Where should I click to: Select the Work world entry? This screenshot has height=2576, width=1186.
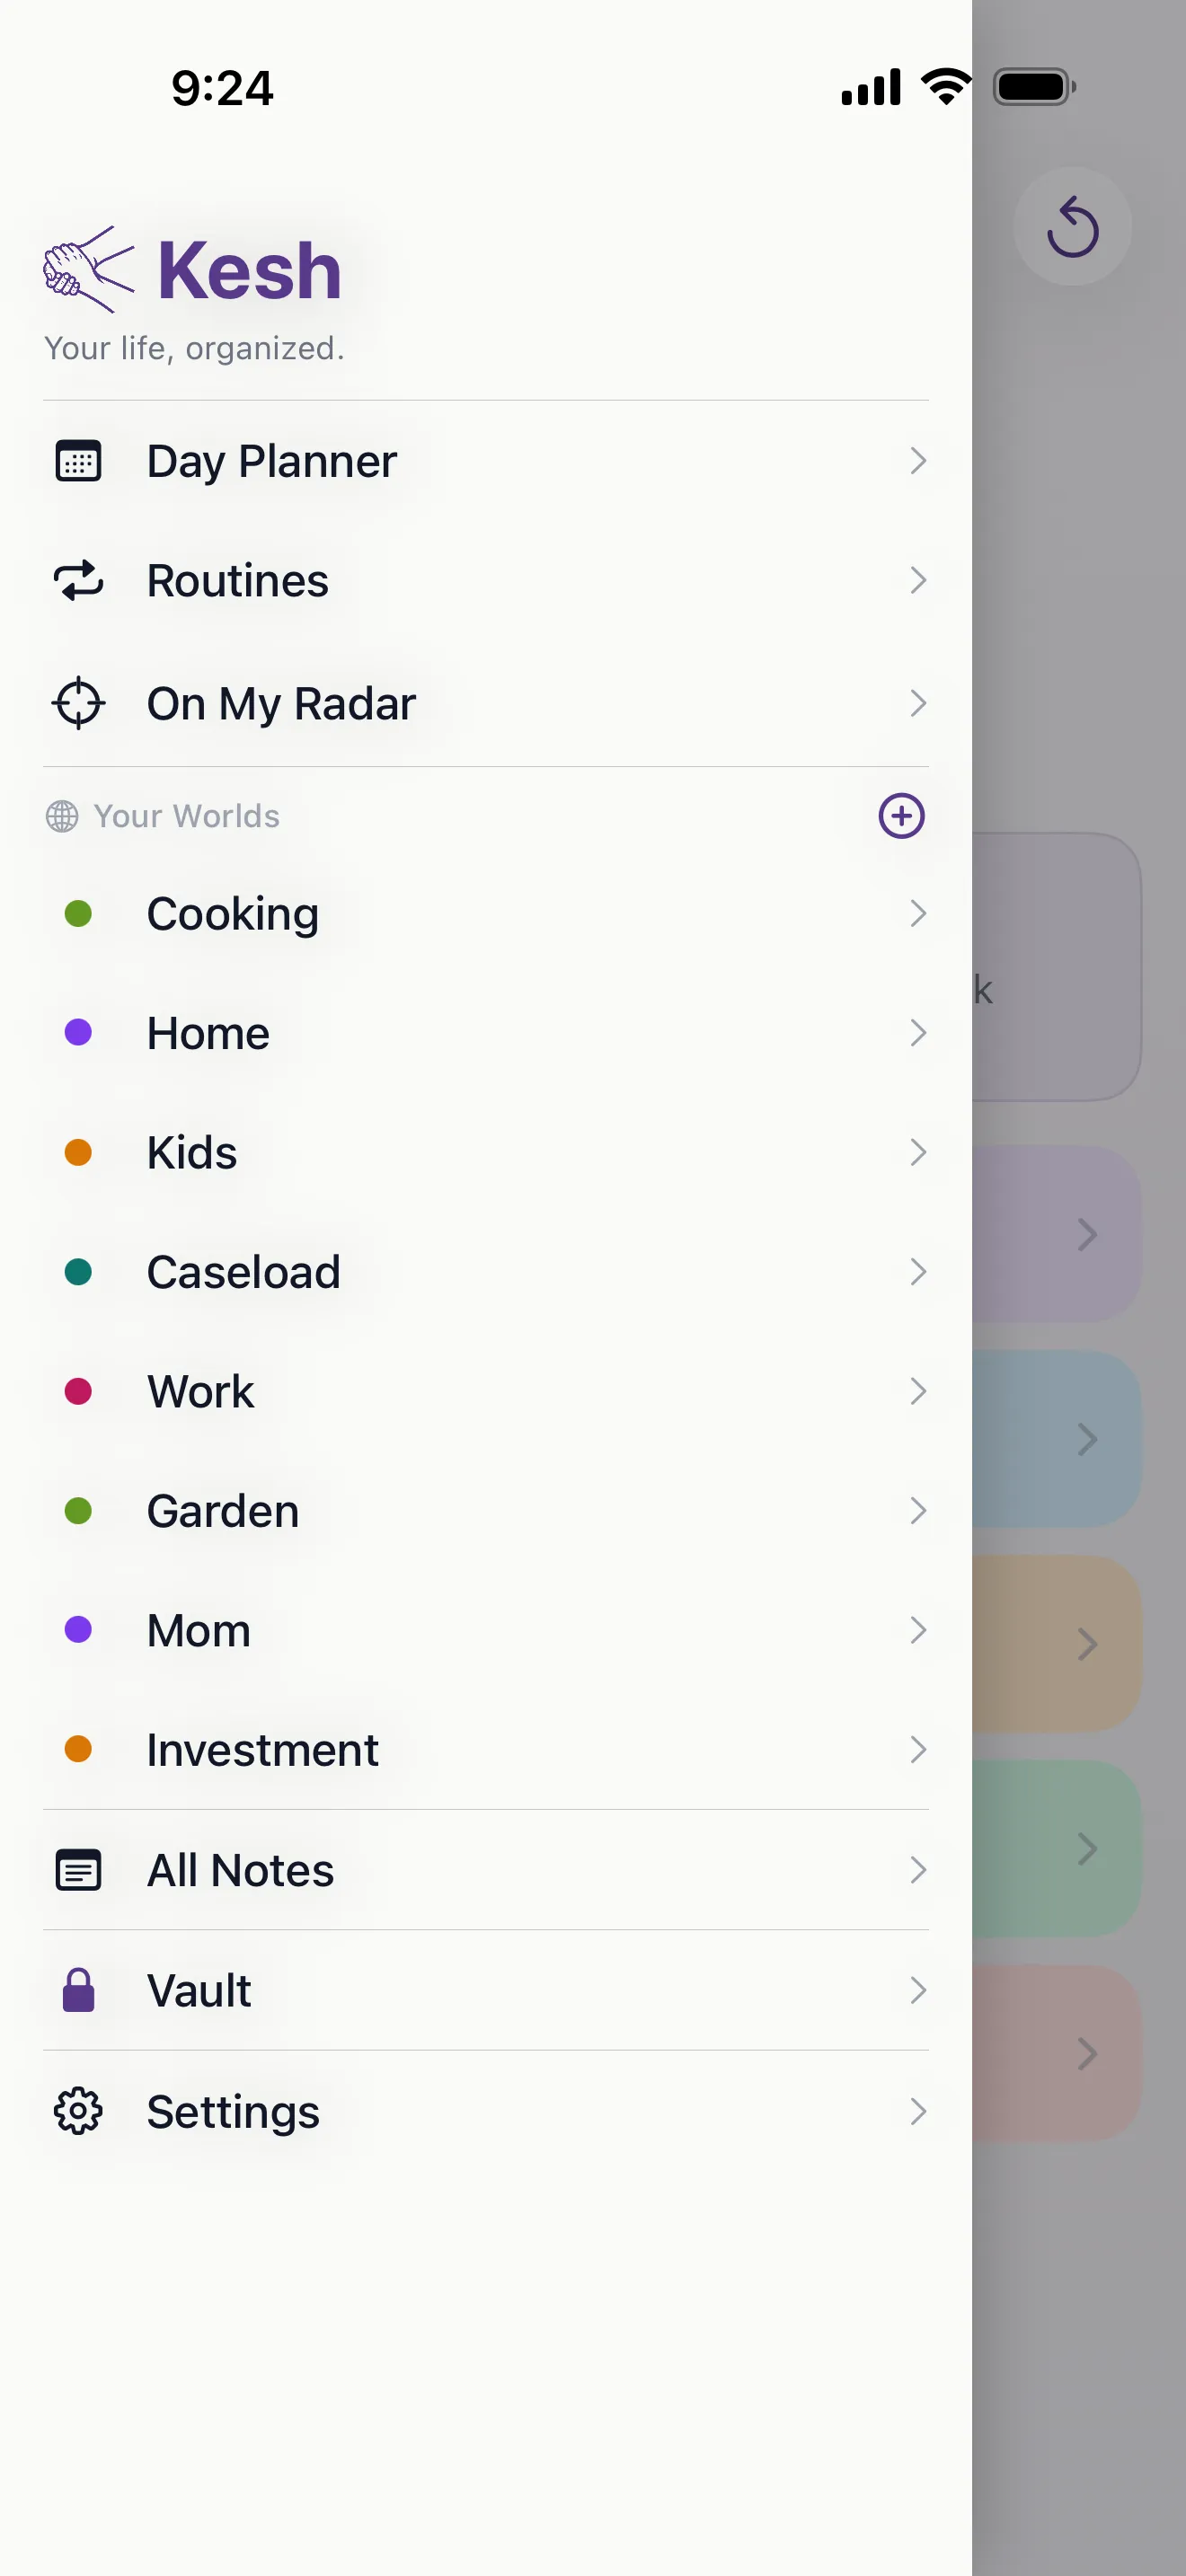point(486,1391)
